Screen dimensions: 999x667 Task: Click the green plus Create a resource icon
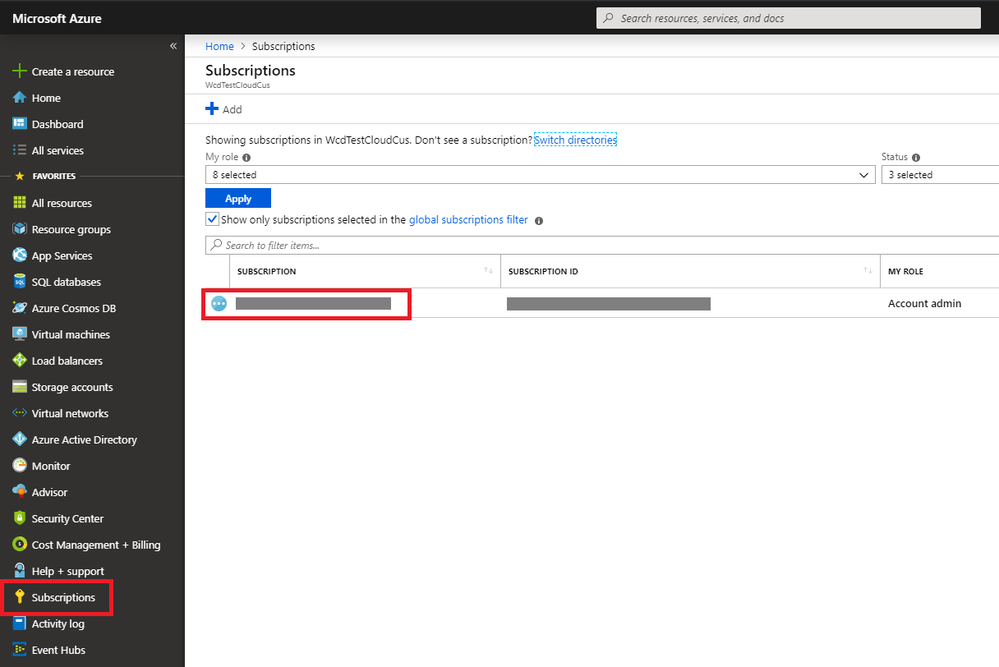coord(20,71)
